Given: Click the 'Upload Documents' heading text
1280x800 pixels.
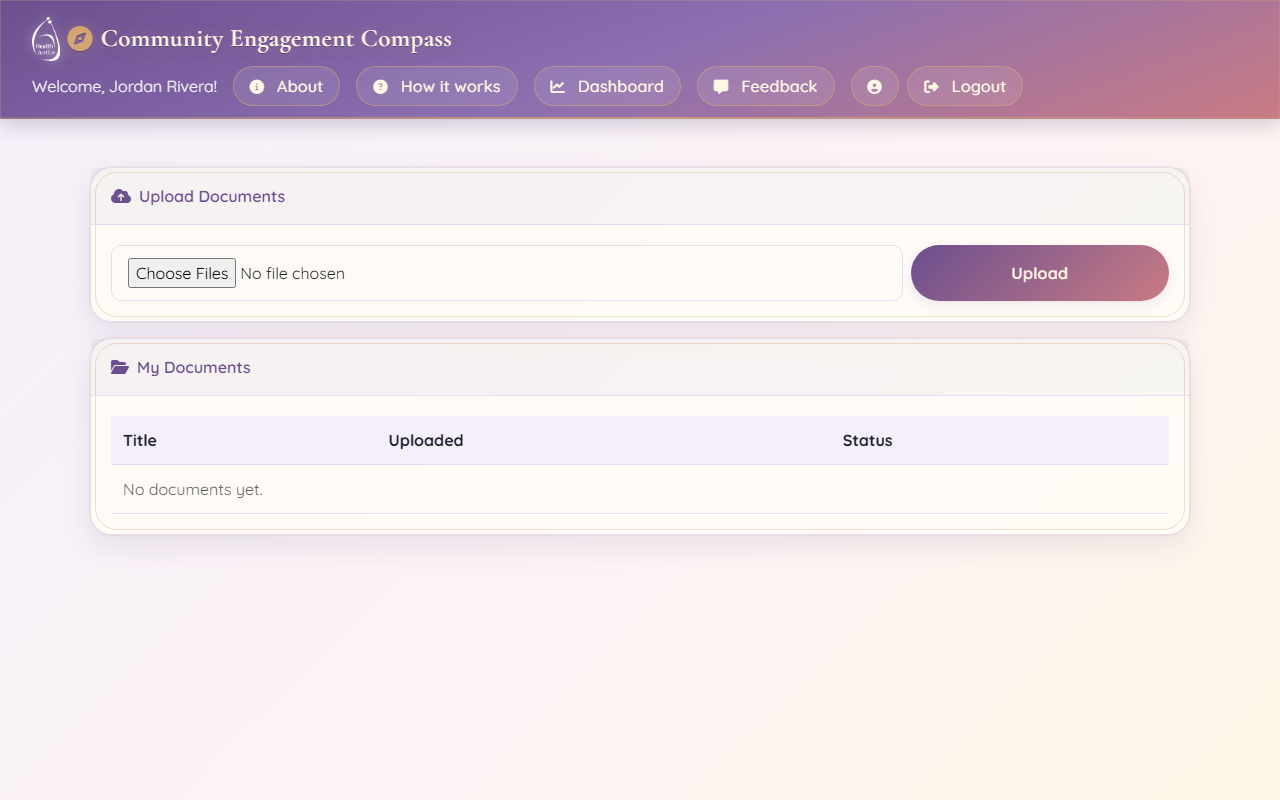Looking at the screenshot, I should 212,196.
